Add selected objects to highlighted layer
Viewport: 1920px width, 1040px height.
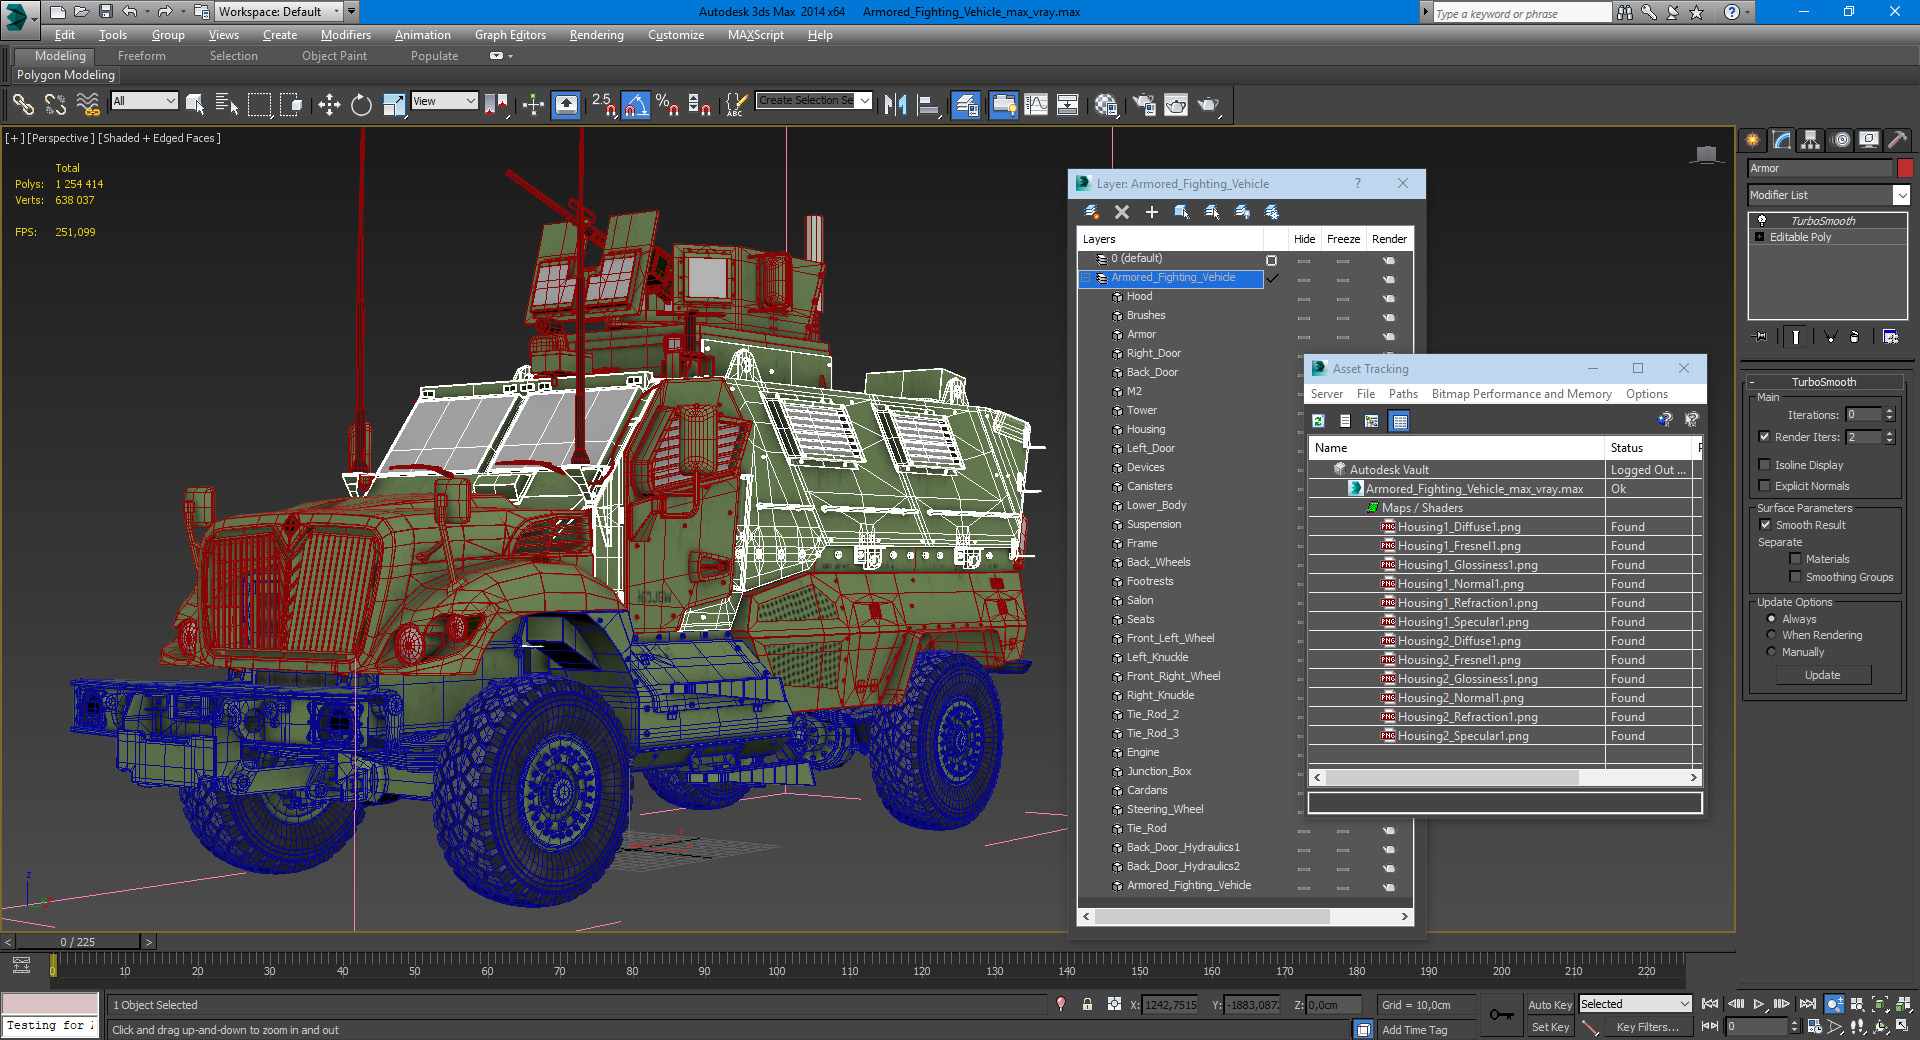tap(1152, 212)
